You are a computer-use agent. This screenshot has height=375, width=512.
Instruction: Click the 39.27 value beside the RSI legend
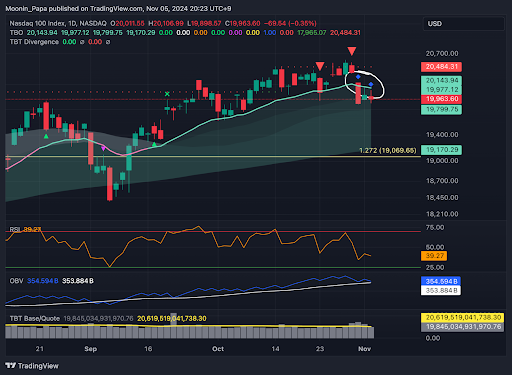tap(32, 230)
